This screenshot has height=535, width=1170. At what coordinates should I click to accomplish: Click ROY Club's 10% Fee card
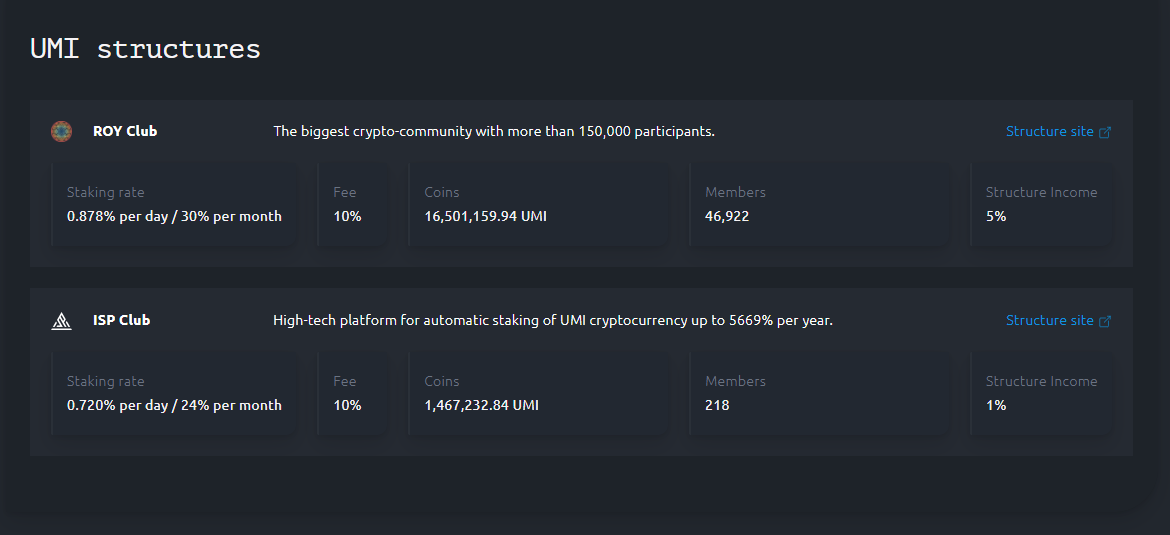(352, 205)
